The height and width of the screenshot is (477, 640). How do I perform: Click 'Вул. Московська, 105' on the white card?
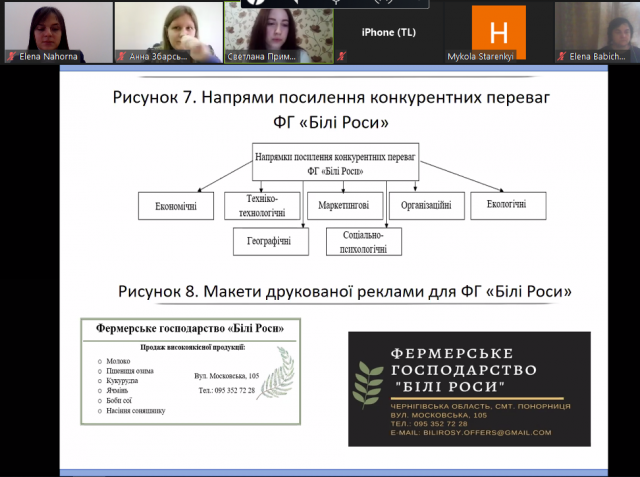click(x=227, y=376)
